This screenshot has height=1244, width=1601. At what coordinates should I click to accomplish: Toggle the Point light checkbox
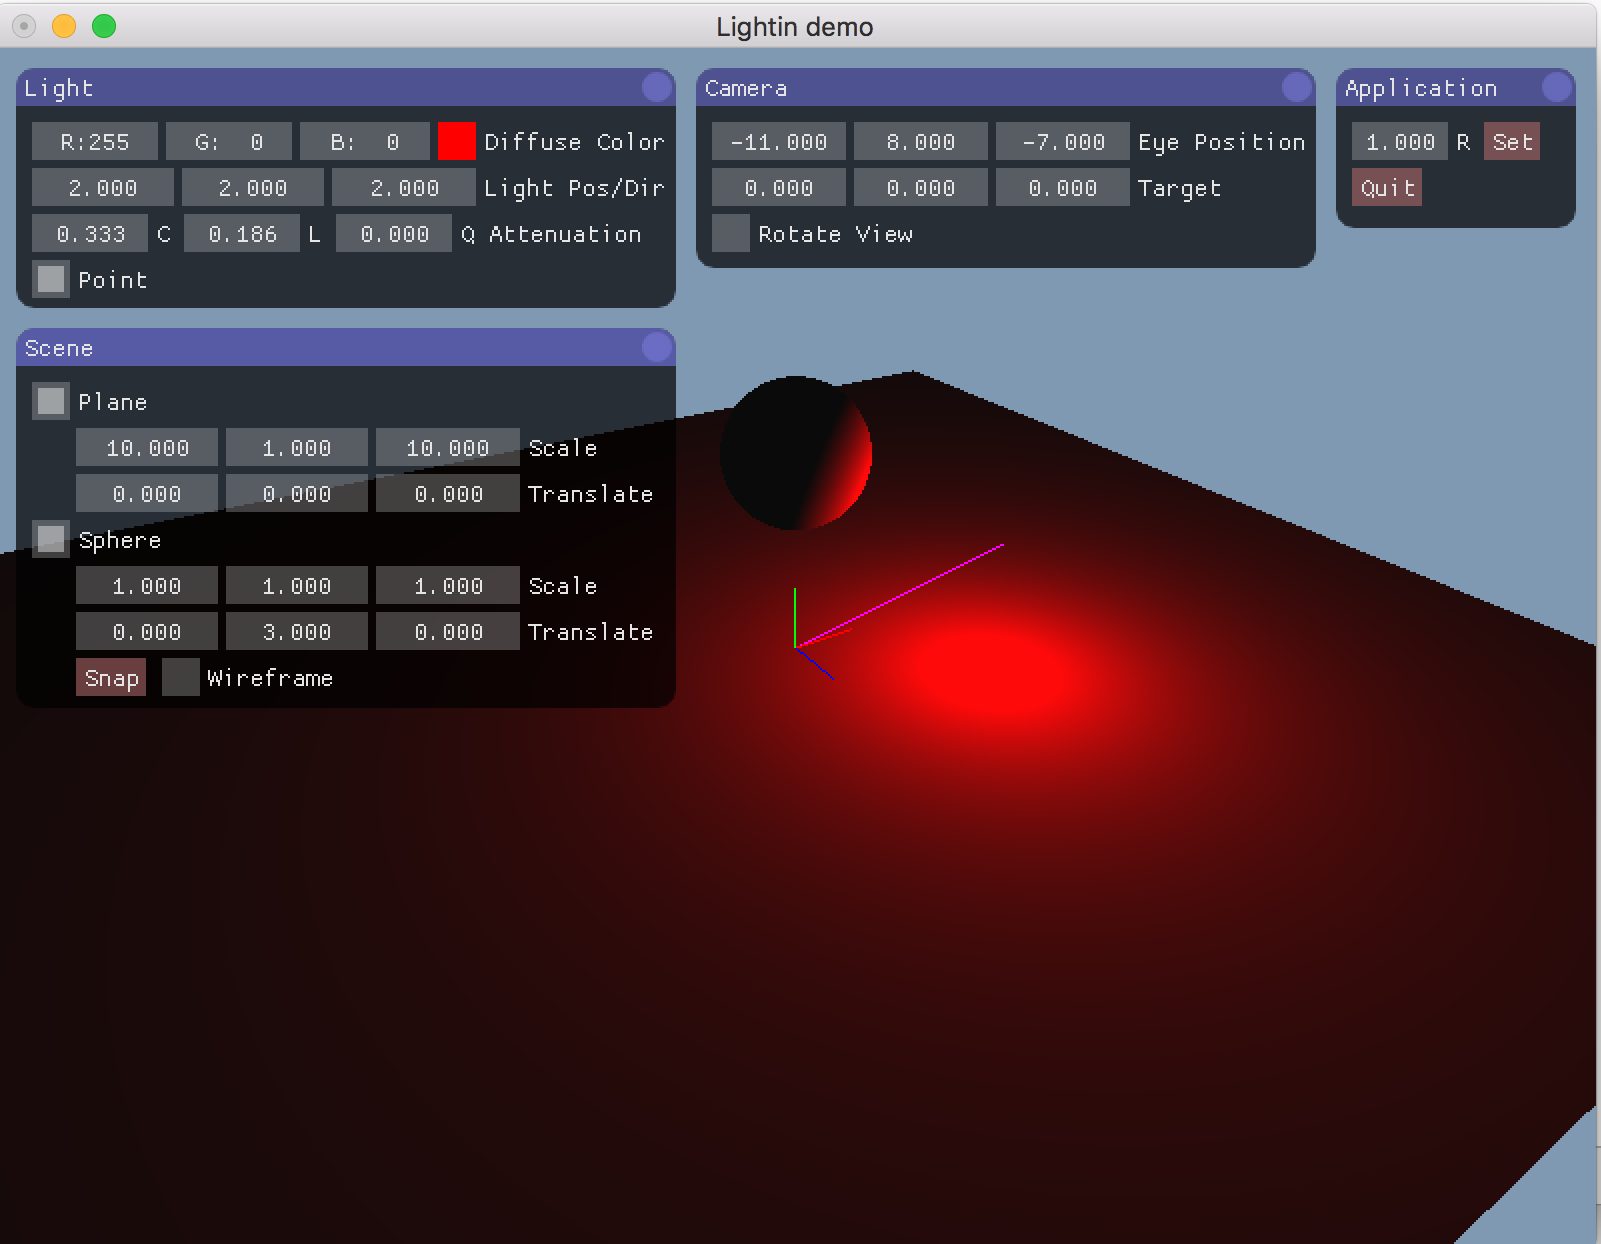click(51, 280)
